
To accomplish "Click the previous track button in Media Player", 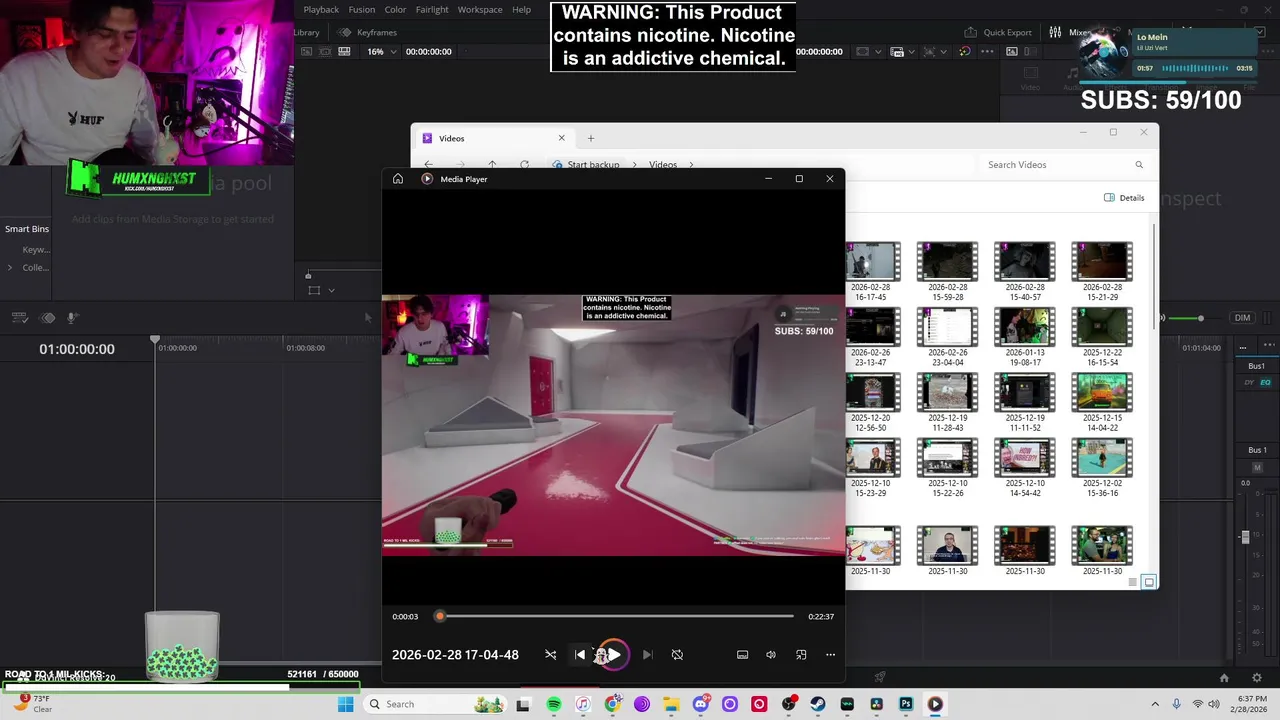I will click(580, 655).
